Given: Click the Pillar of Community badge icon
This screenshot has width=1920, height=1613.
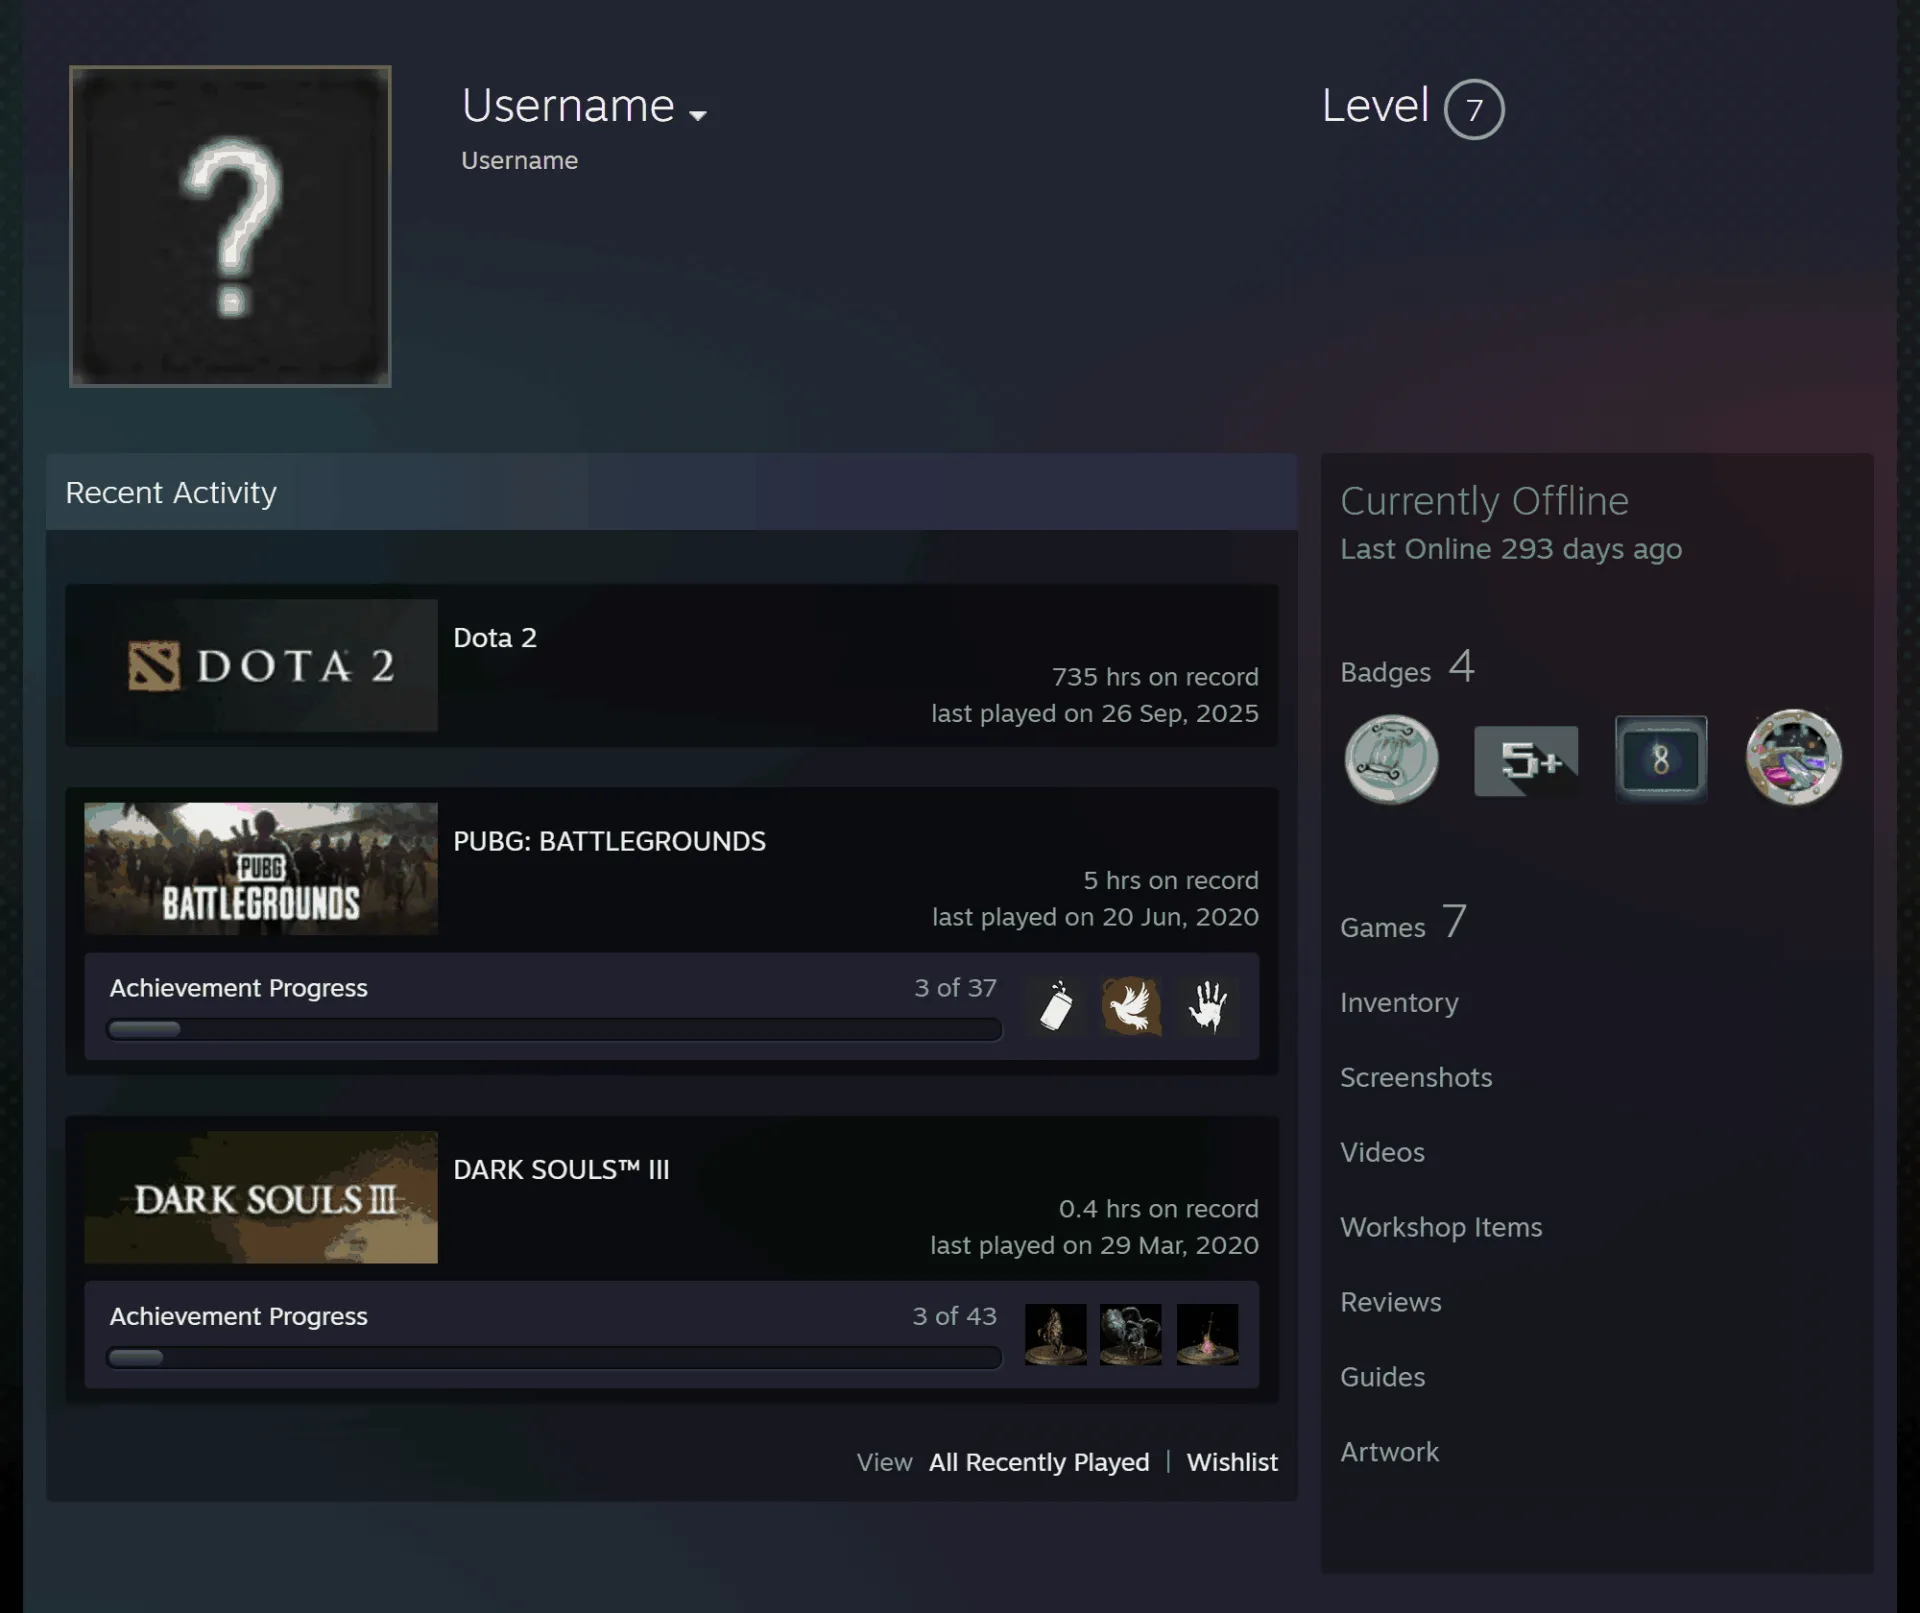Looking at the screenshot, I should (x=1391, y=758).
